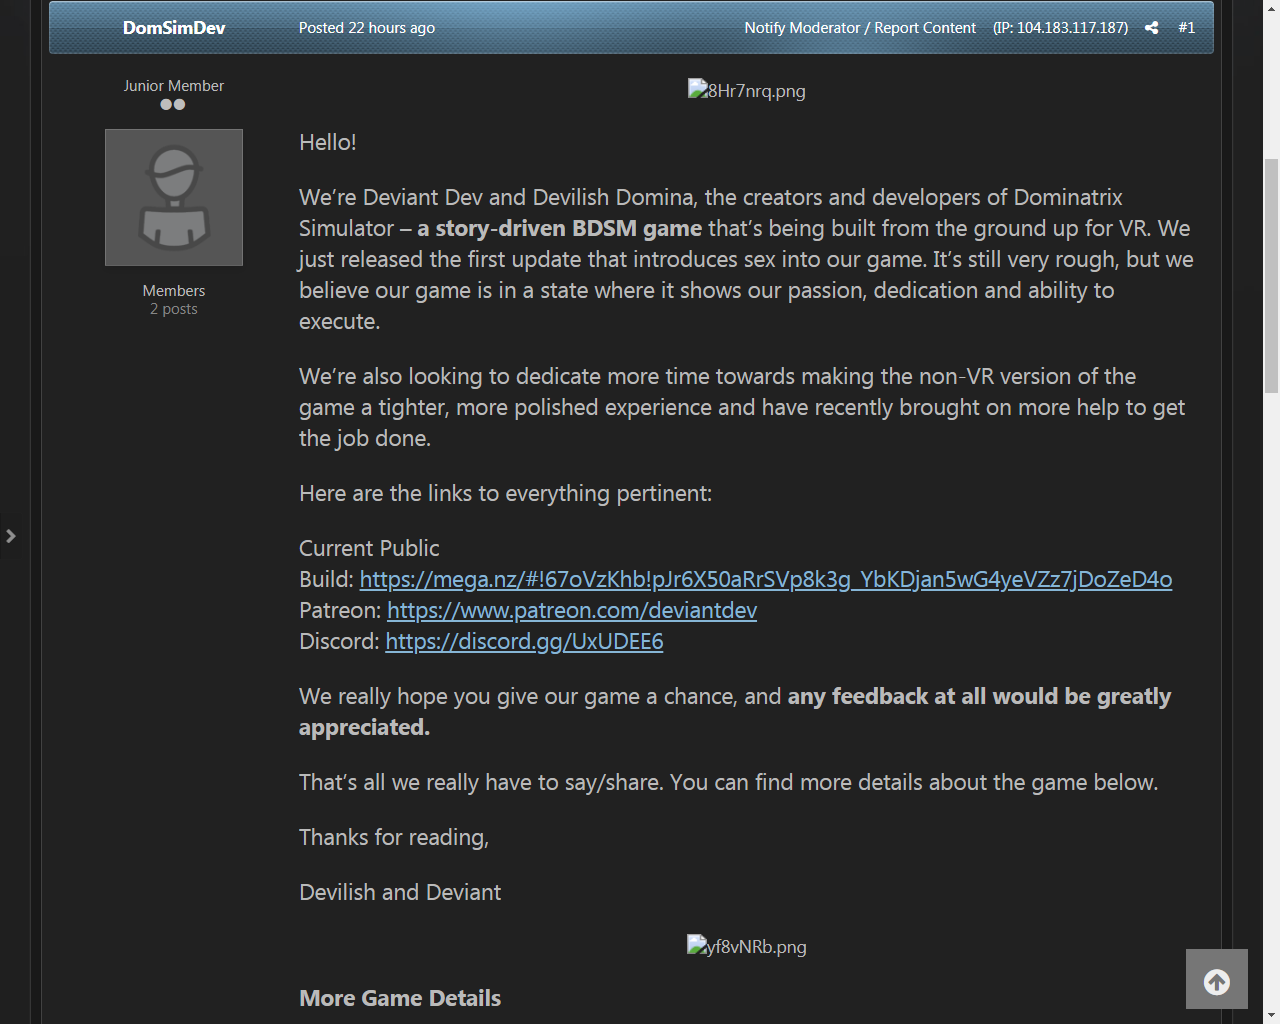The width and height of the screenshot is (1280, 1024).
Task: Click the Thanks for reading, line
Action: click(x=394, y=837)
